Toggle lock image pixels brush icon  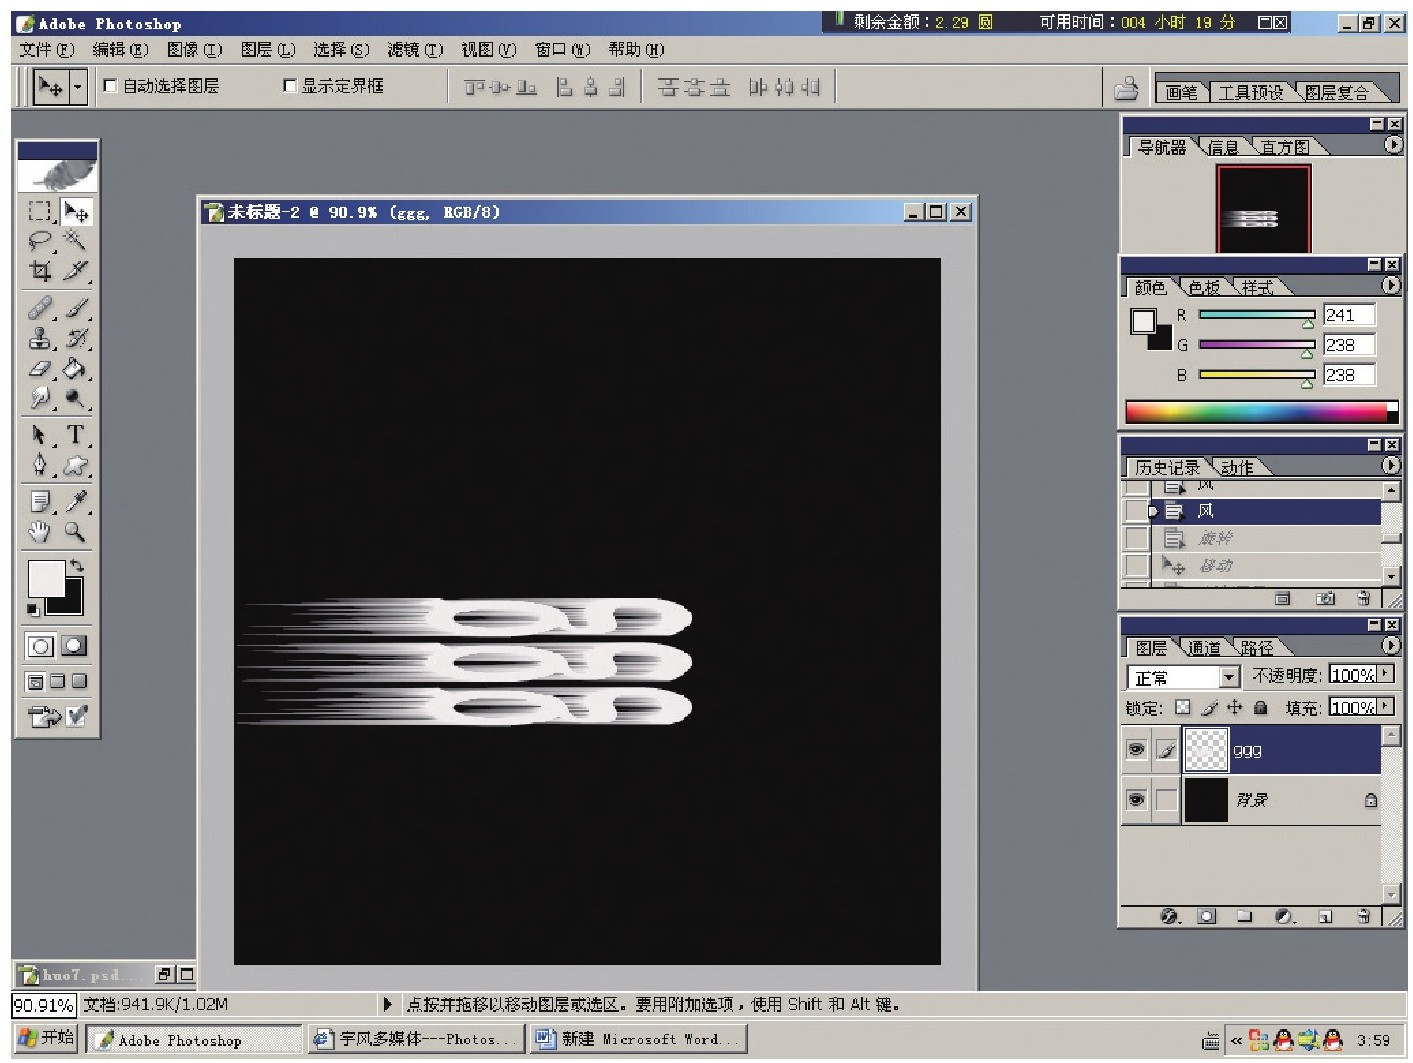1209,708
